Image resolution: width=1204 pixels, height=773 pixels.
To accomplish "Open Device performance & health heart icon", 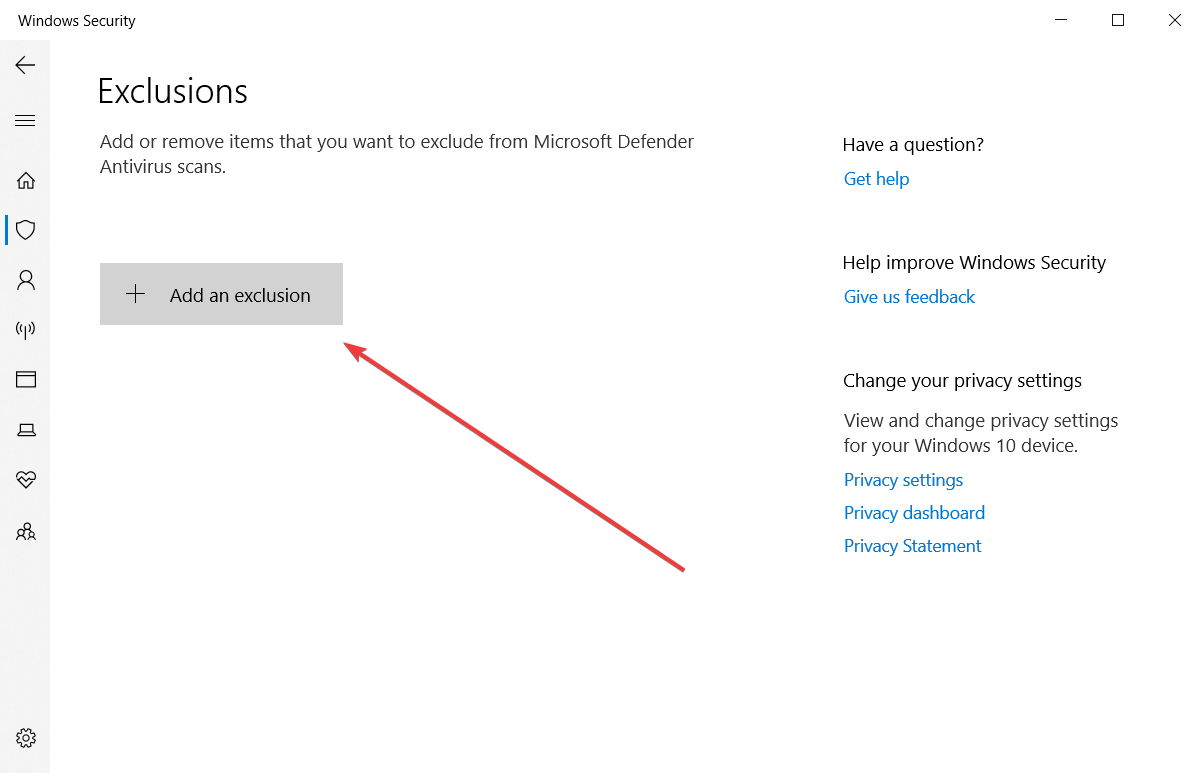I will 26,480.
